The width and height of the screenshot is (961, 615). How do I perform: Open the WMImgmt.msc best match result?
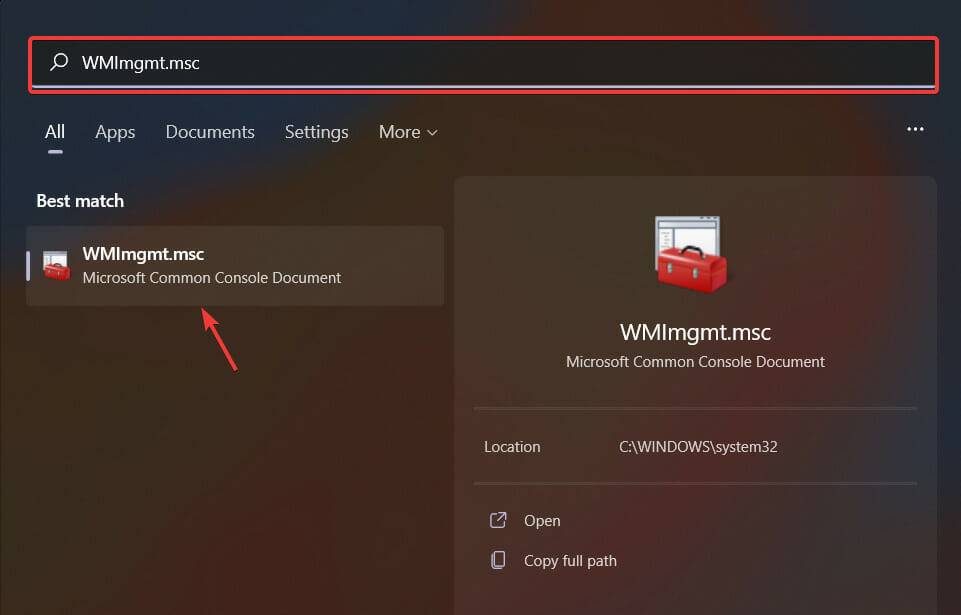[235, 265]
